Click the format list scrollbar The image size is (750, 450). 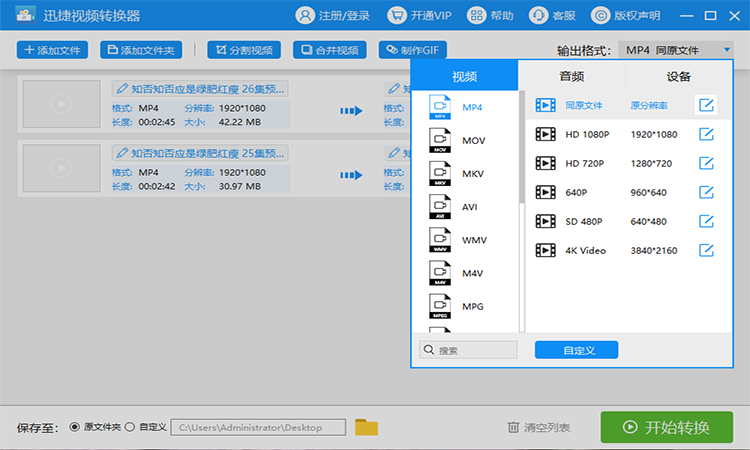click(522, 150)
